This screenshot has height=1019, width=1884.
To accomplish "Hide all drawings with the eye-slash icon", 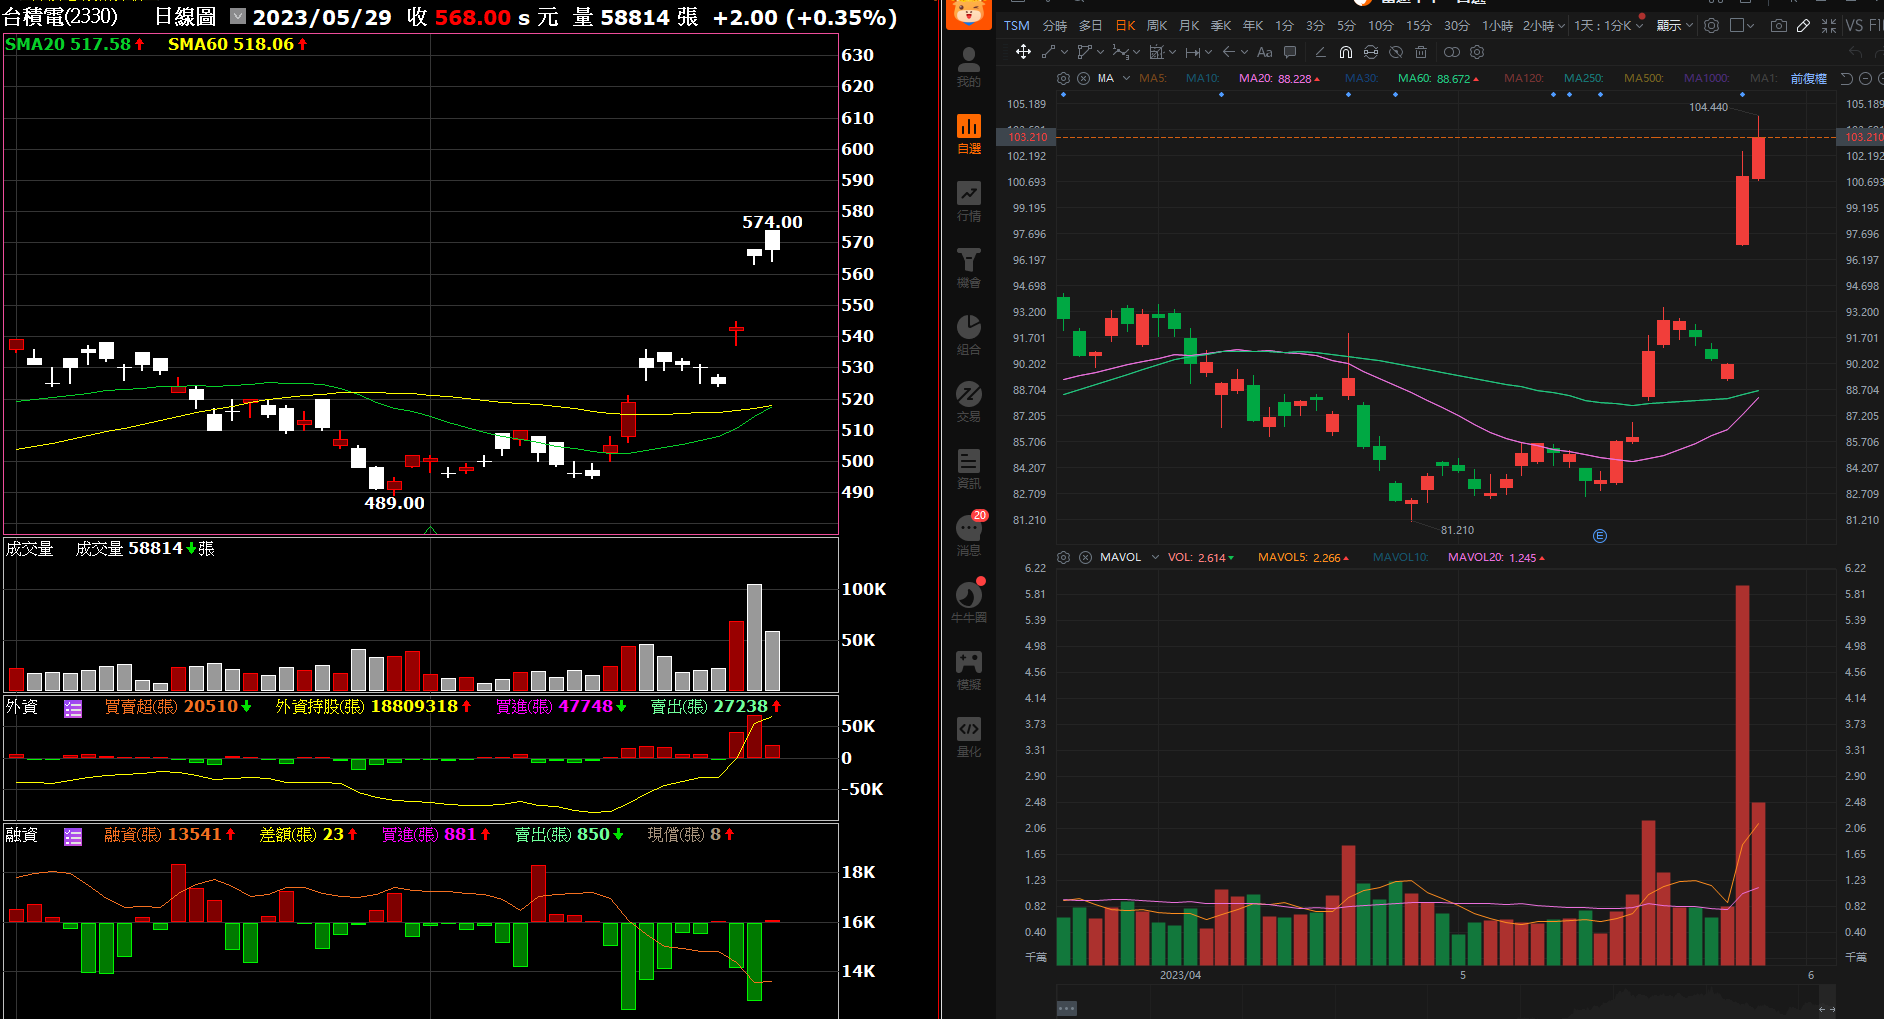I will tap(1396, 52).
